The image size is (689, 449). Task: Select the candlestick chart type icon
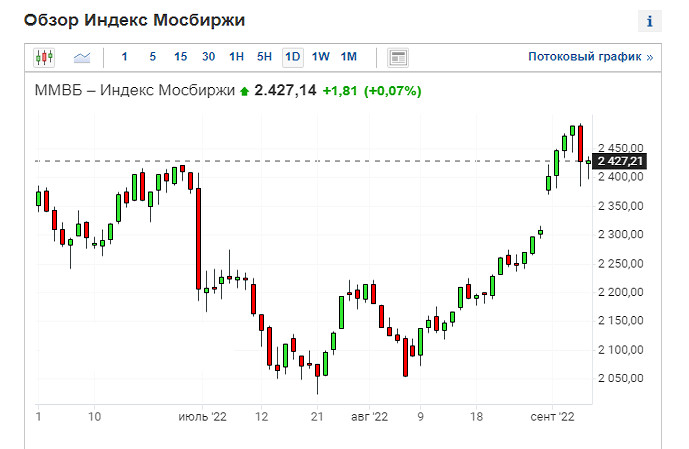pyautogui.click(x=44, y=57)
